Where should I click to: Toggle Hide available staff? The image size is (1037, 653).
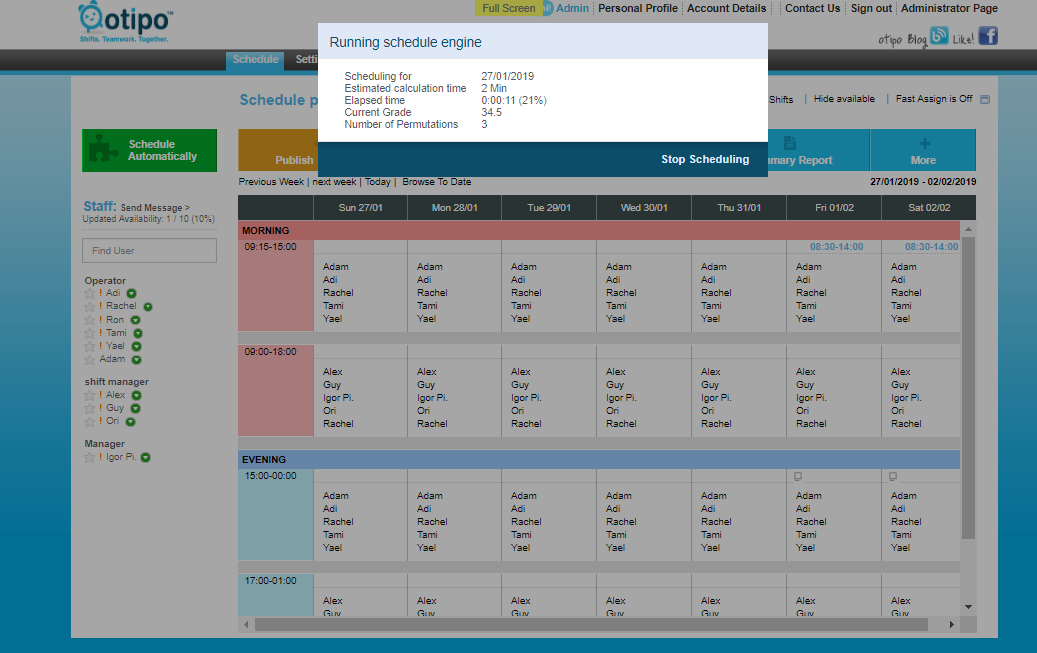(x=844, y=99)
